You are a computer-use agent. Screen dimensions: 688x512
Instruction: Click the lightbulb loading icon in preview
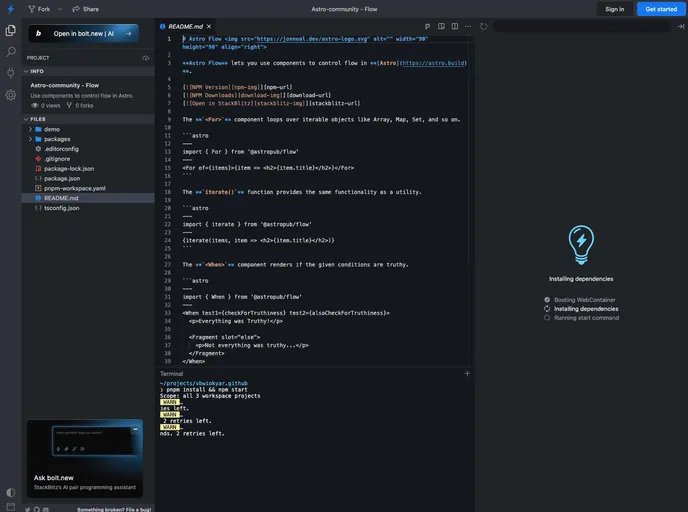point(581,245)
